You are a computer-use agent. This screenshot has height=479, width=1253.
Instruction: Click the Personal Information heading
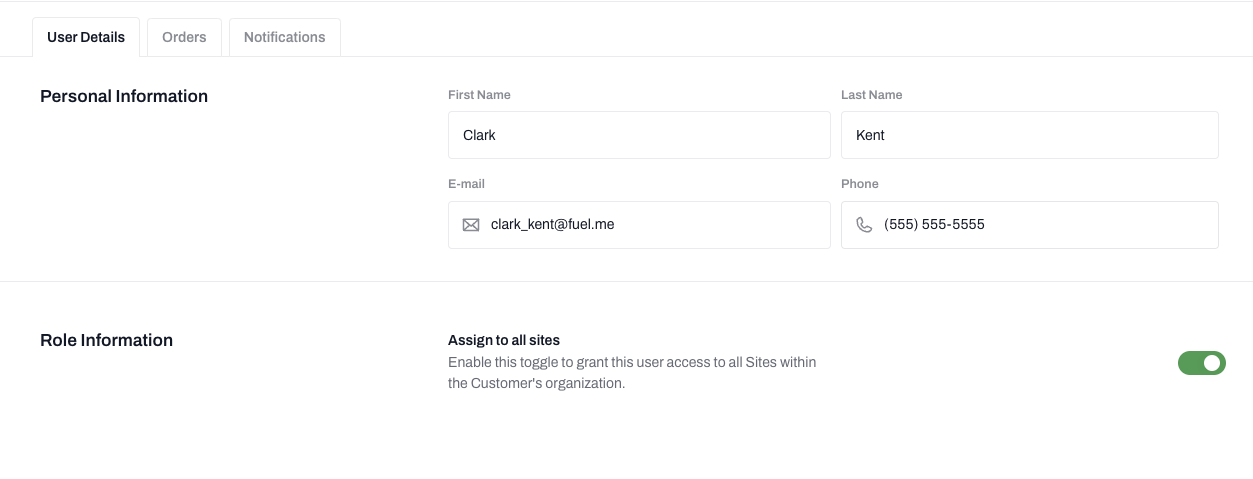[124, 97]
